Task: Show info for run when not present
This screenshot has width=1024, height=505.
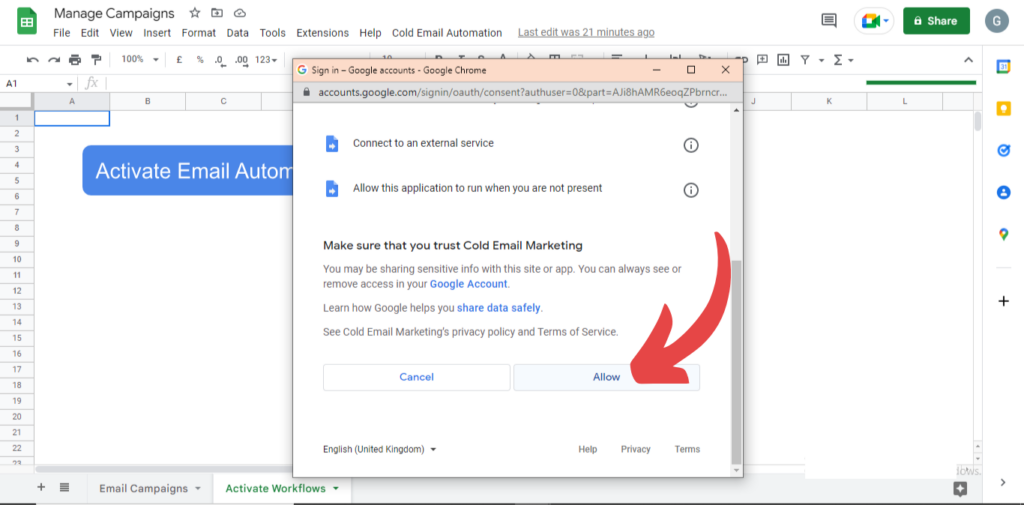Action: click(690, 190)
